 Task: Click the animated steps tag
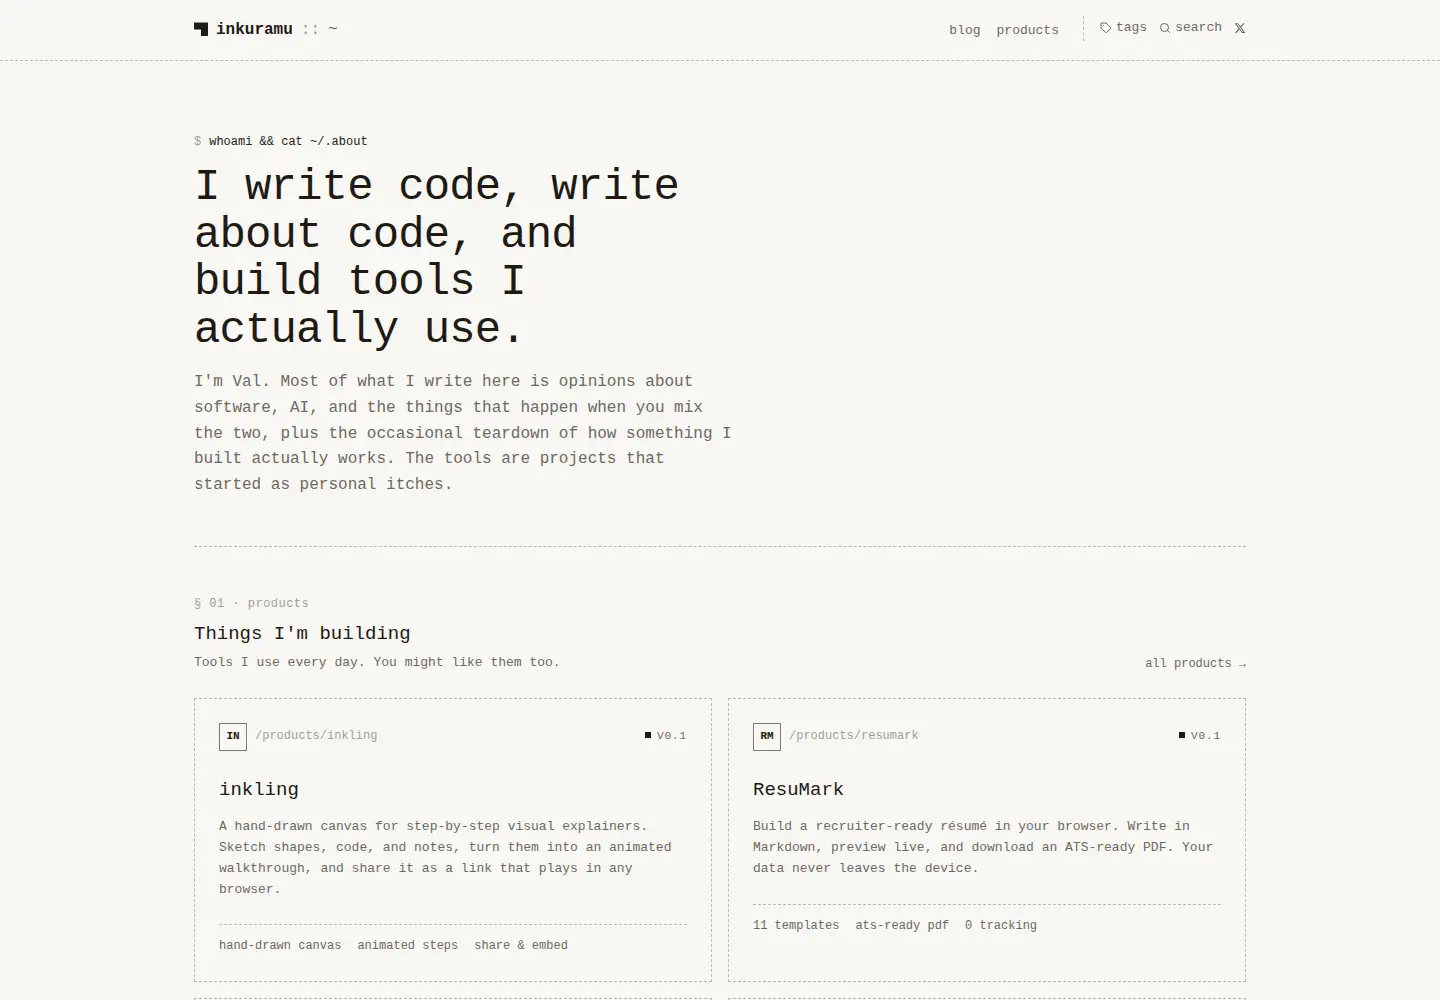tap(407, 945)
